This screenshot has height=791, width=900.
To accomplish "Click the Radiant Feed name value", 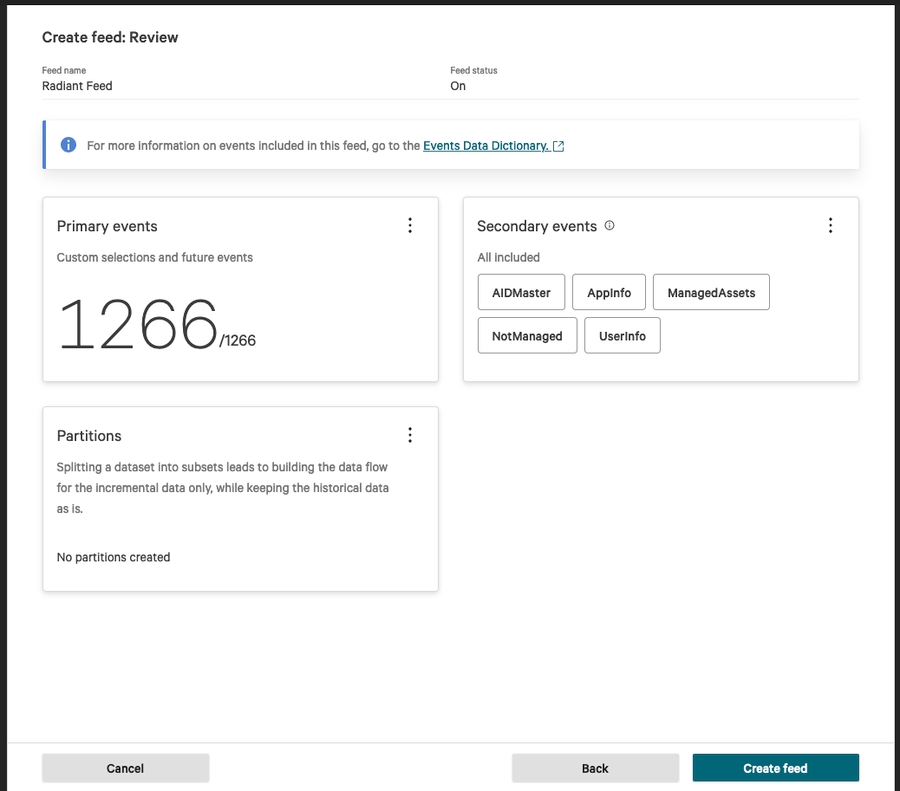I will coord(77,86).
